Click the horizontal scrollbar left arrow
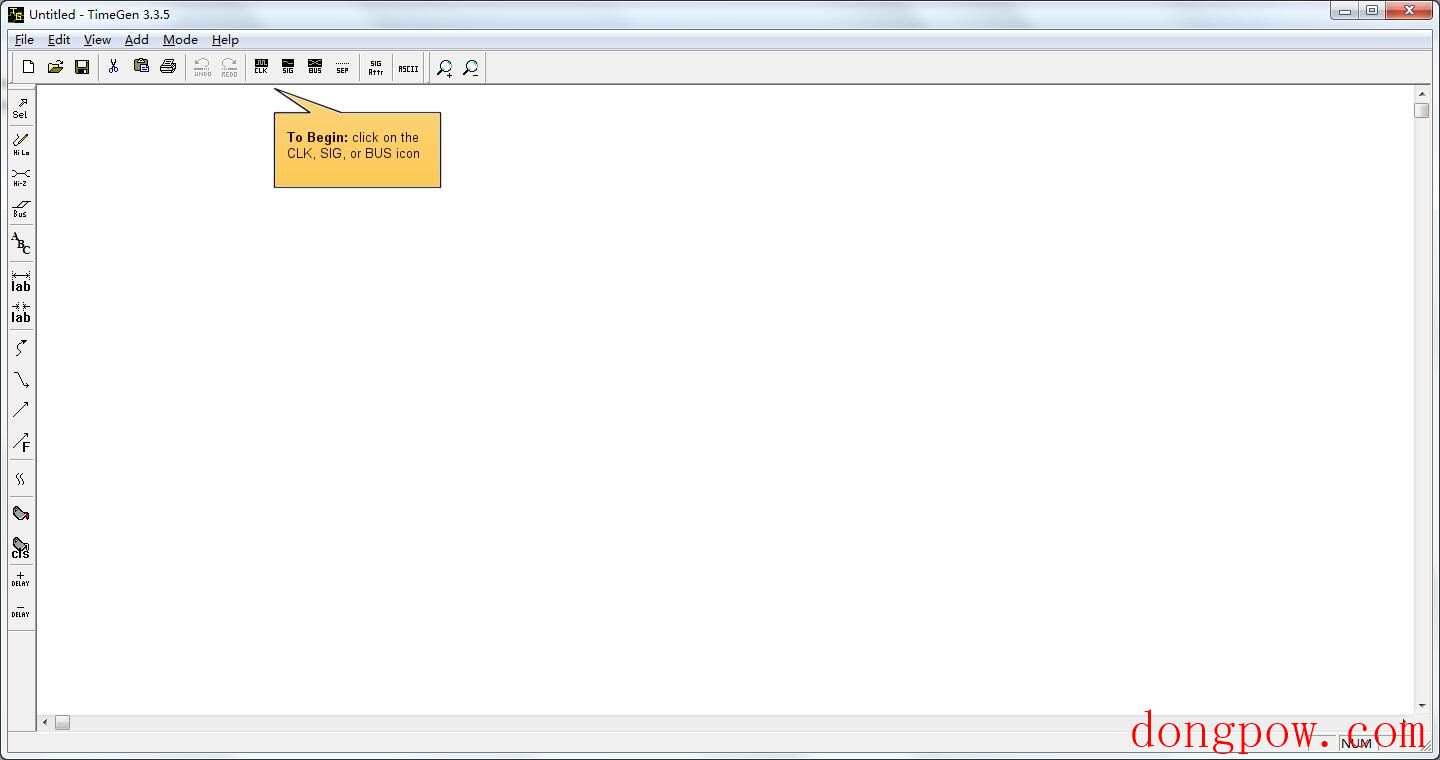 45,722
